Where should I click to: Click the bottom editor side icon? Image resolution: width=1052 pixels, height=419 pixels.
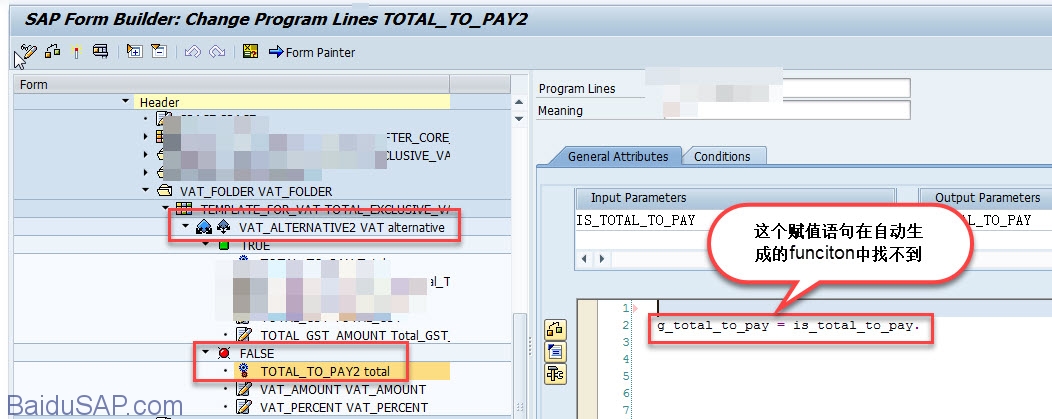point(555,373)
